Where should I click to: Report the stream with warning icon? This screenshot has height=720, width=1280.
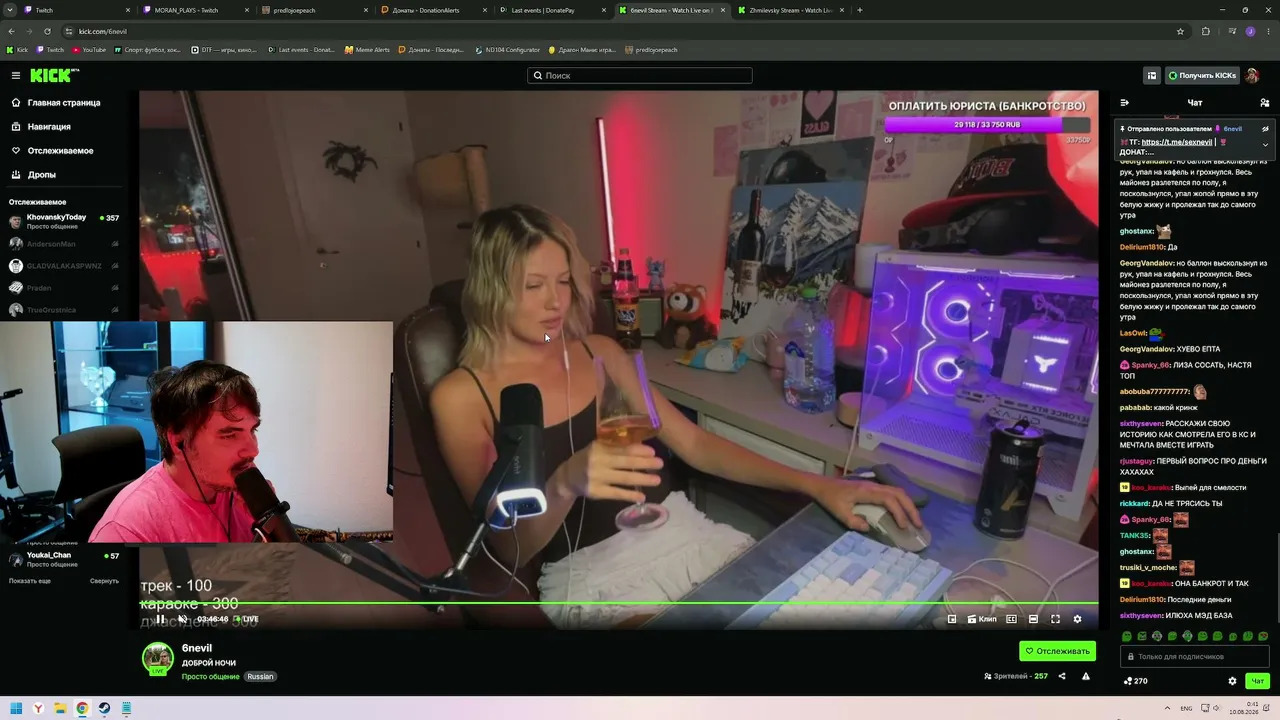tap(1085, 676)
